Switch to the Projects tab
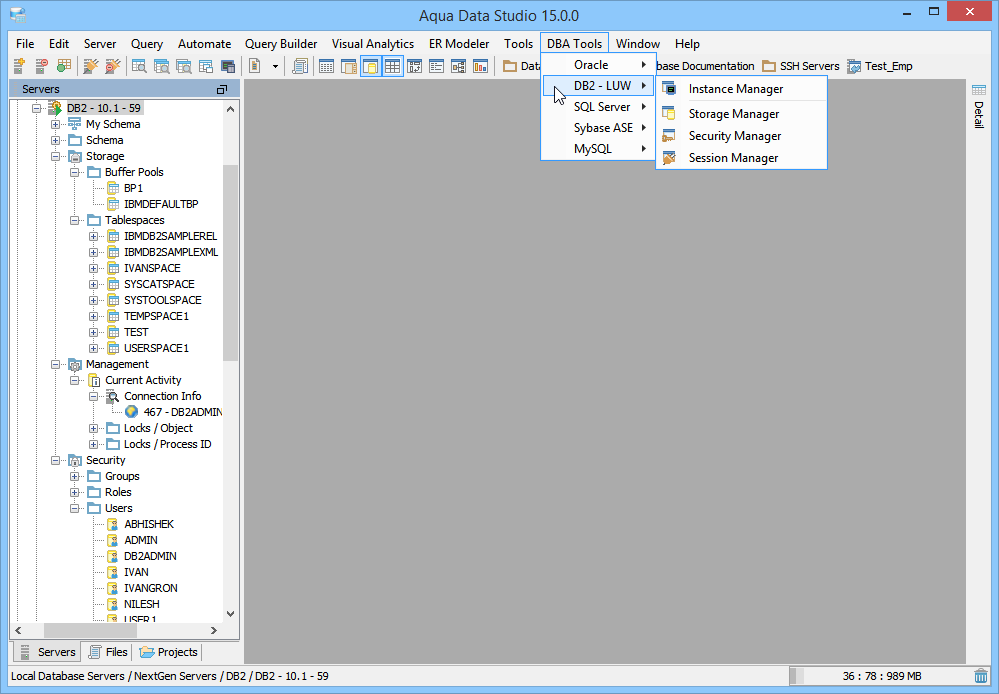999x694 pixels. pyautogui.click(x=168, y=652)
